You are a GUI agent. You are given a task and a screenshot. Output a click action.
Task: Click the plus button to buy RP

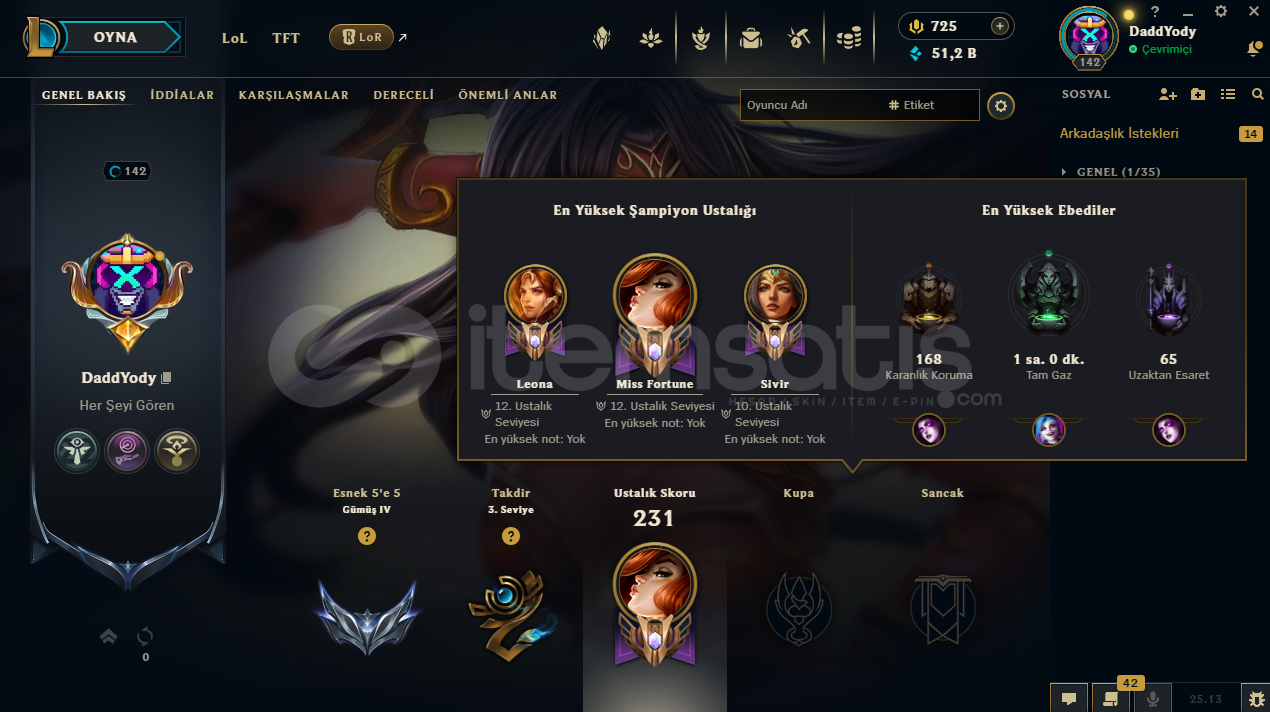(x=999, y=26)
